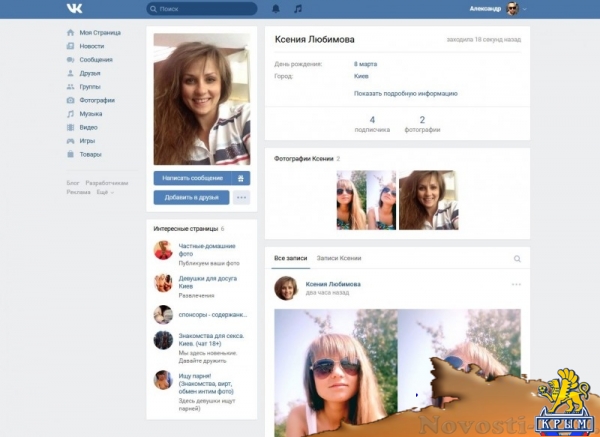
Task: Open the music player note icon
Action: pyautogui.click(x=297, y=9)
